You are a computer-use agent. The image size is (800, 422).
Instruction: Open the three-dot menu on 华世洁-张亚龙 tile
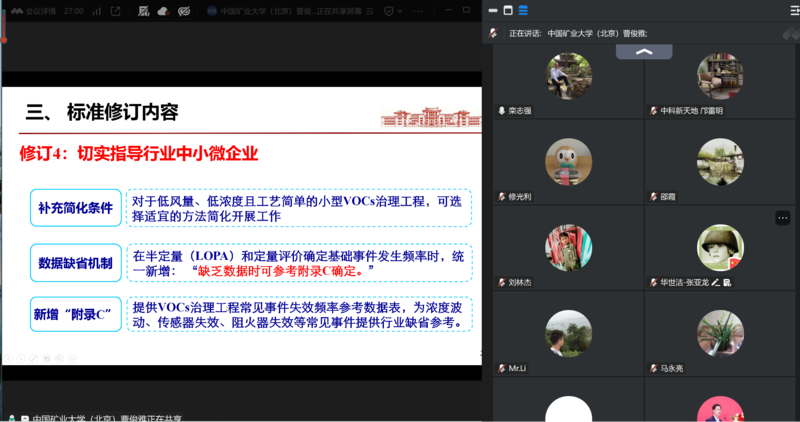point(783,218)
